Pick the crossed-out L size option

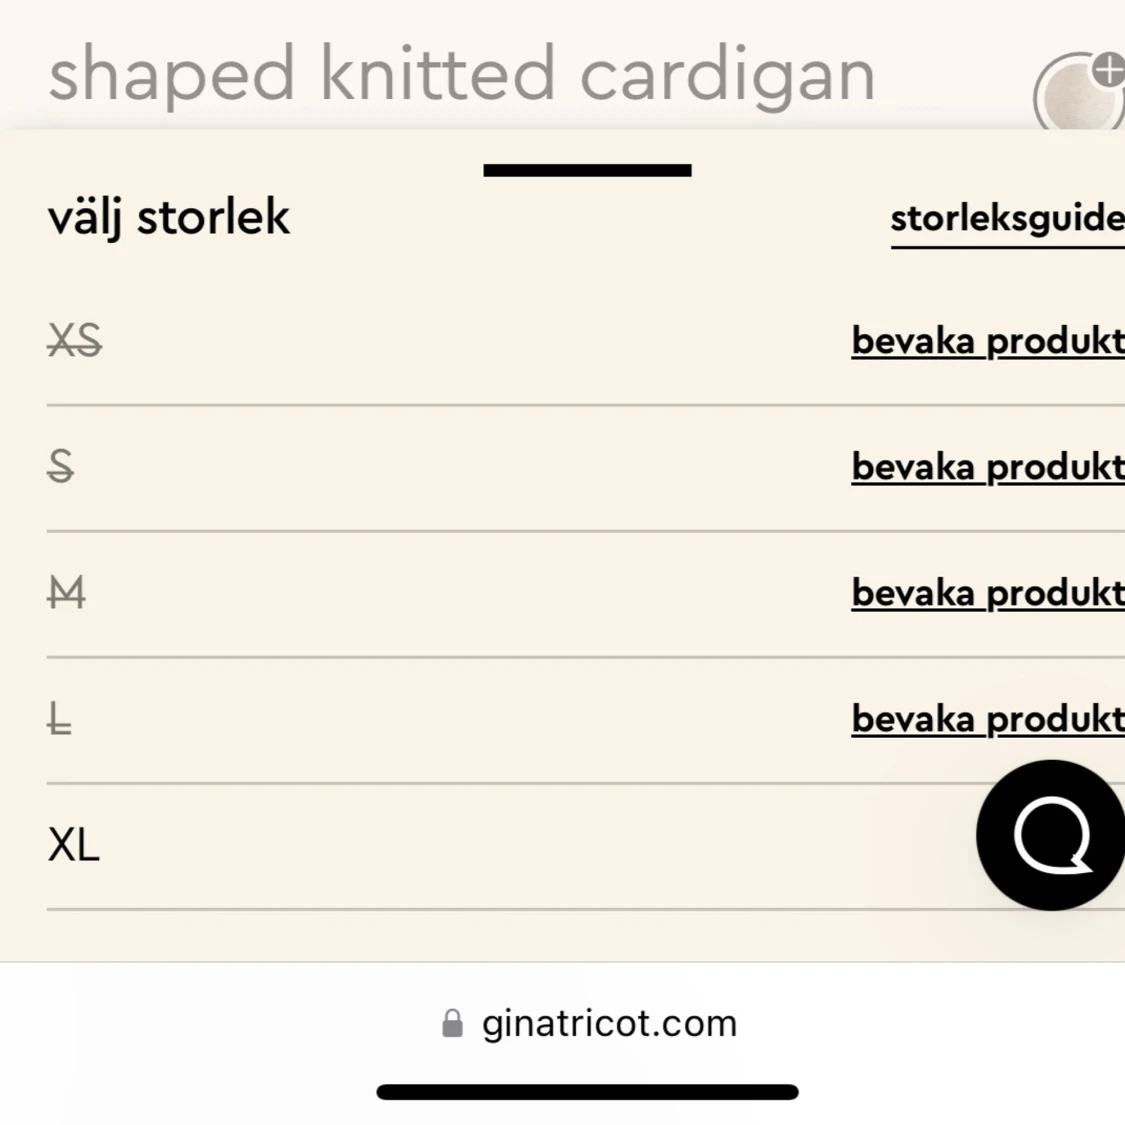(59, 719)
